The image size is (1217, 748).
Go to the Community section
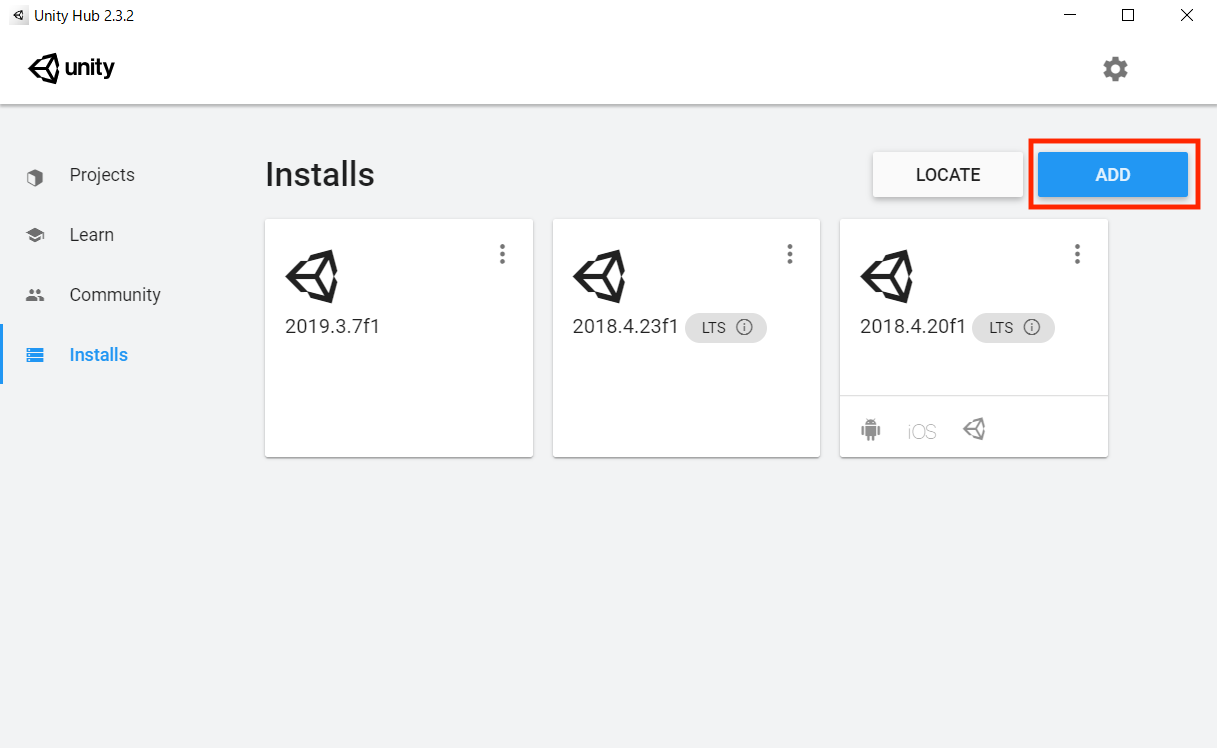tap(114, 295)
